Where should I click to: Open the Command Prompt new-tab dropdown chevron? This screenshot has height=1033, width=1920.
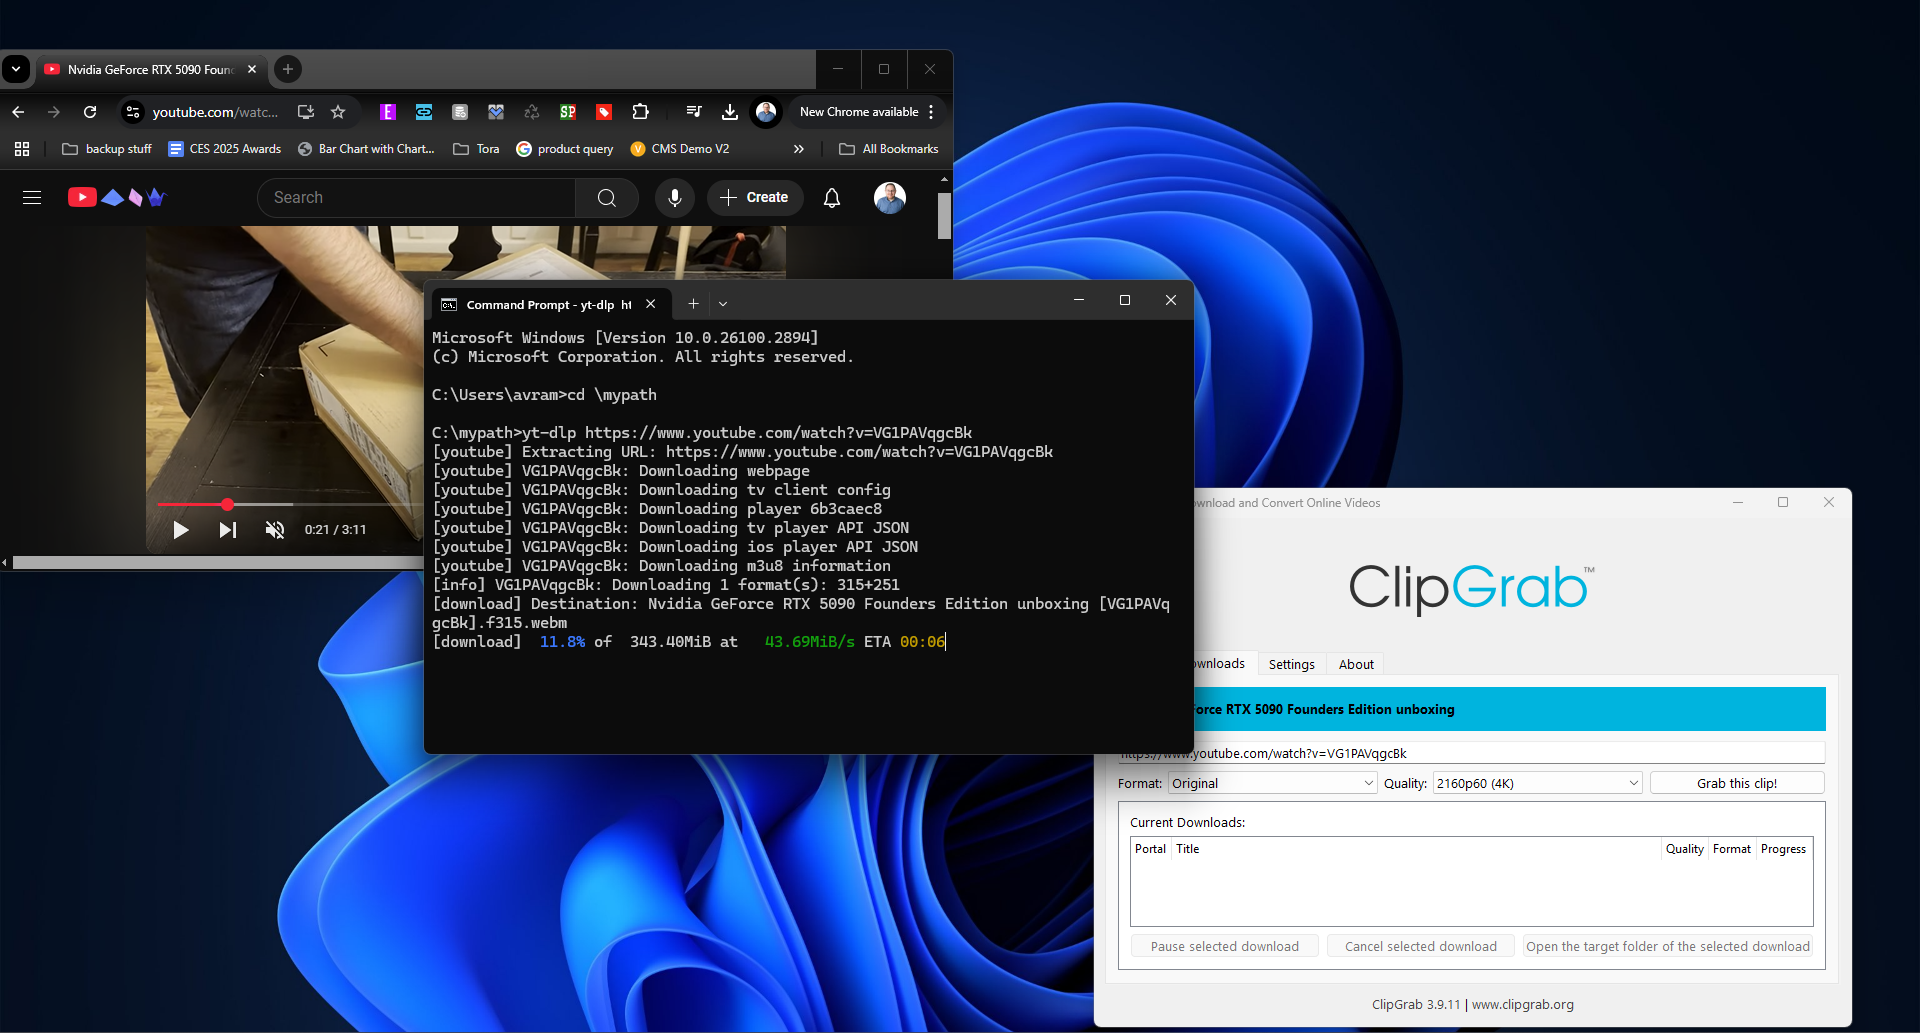coord(723,303)
